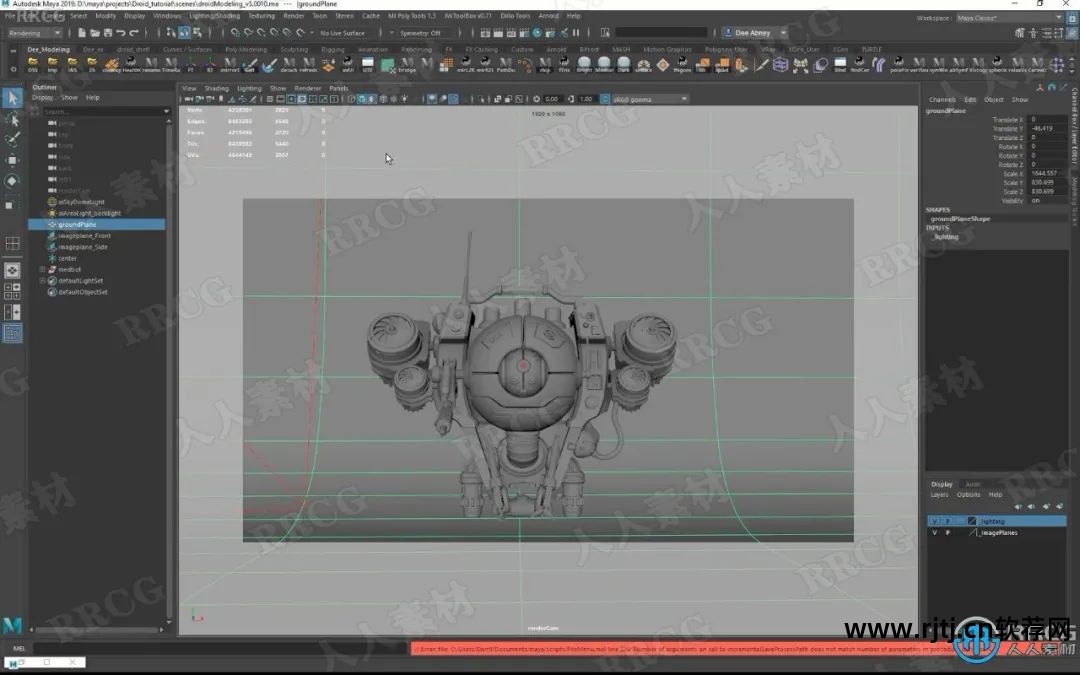This screenshot has width=1080, height=675.
Task: Toggle visibility V on the imagePlanes layer
Action: point(934,533)
